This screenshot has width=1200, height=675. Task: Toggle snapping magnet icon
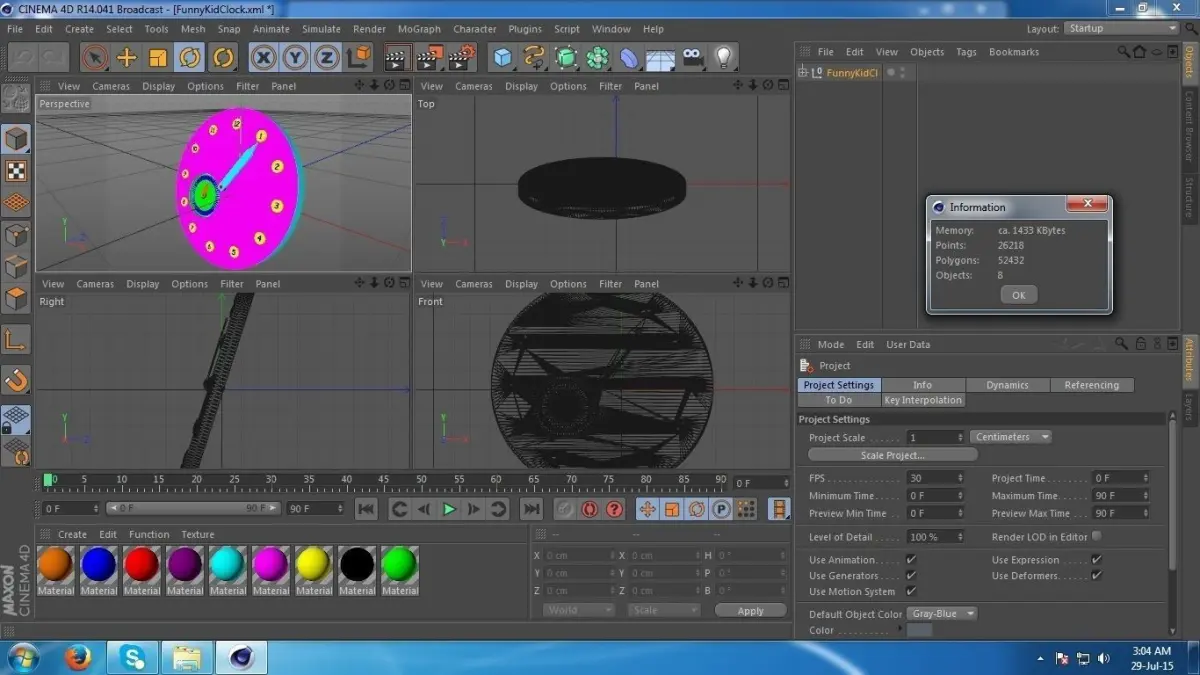pos(16,380)
